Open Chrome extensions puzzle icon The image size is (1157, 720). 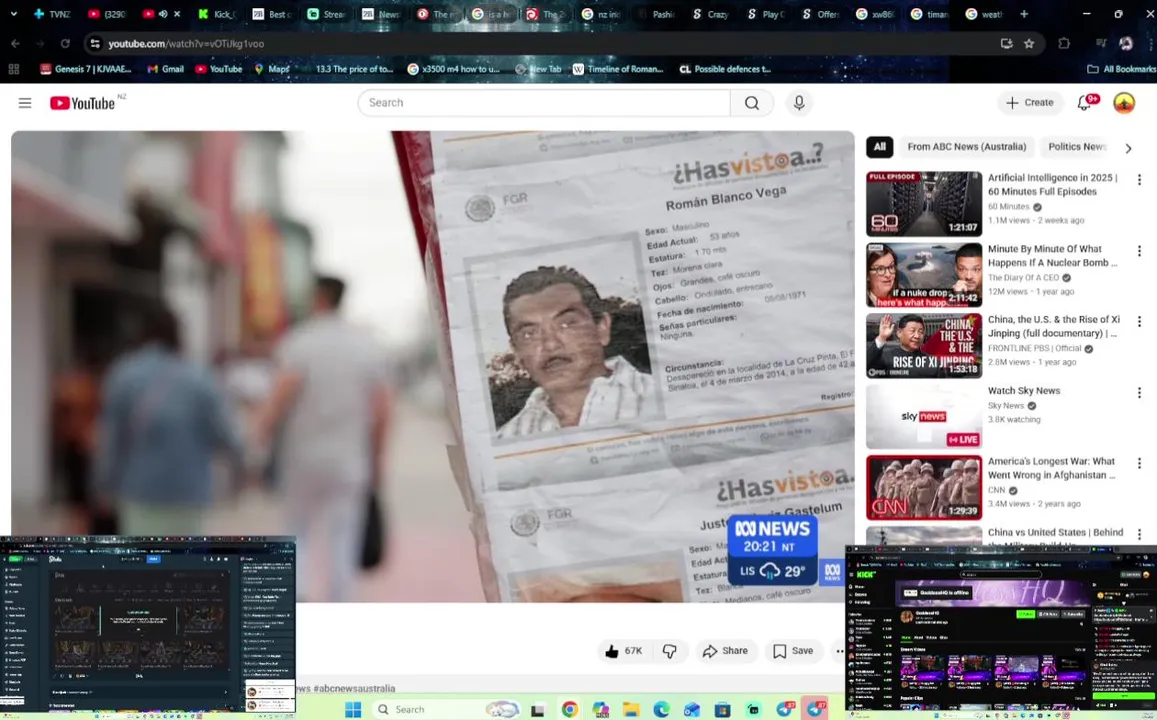point(1064,44)
